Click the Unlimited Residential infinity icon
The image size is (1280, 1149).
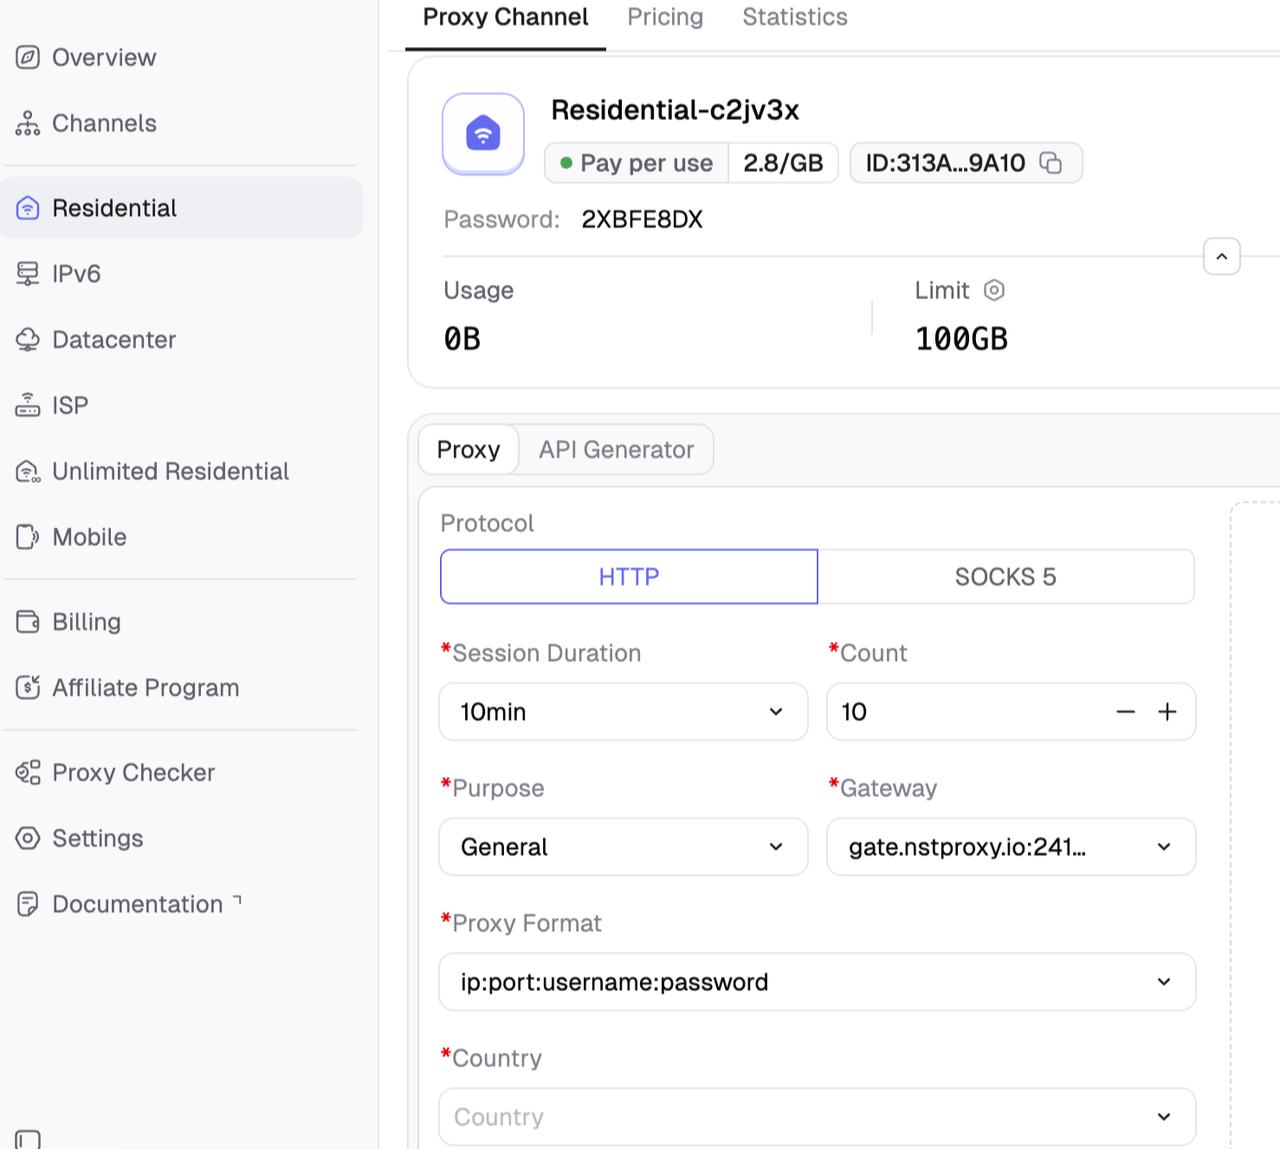[28, 471]
